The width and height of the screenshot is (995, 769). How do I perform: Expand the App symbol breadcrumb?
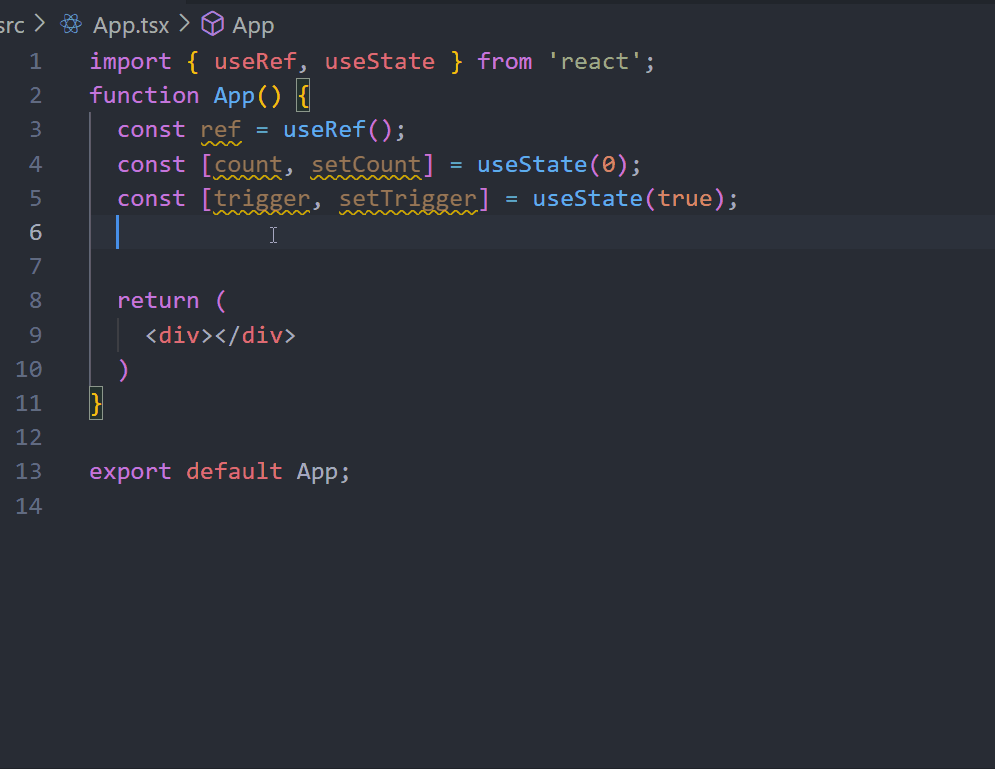click(253, 25)
